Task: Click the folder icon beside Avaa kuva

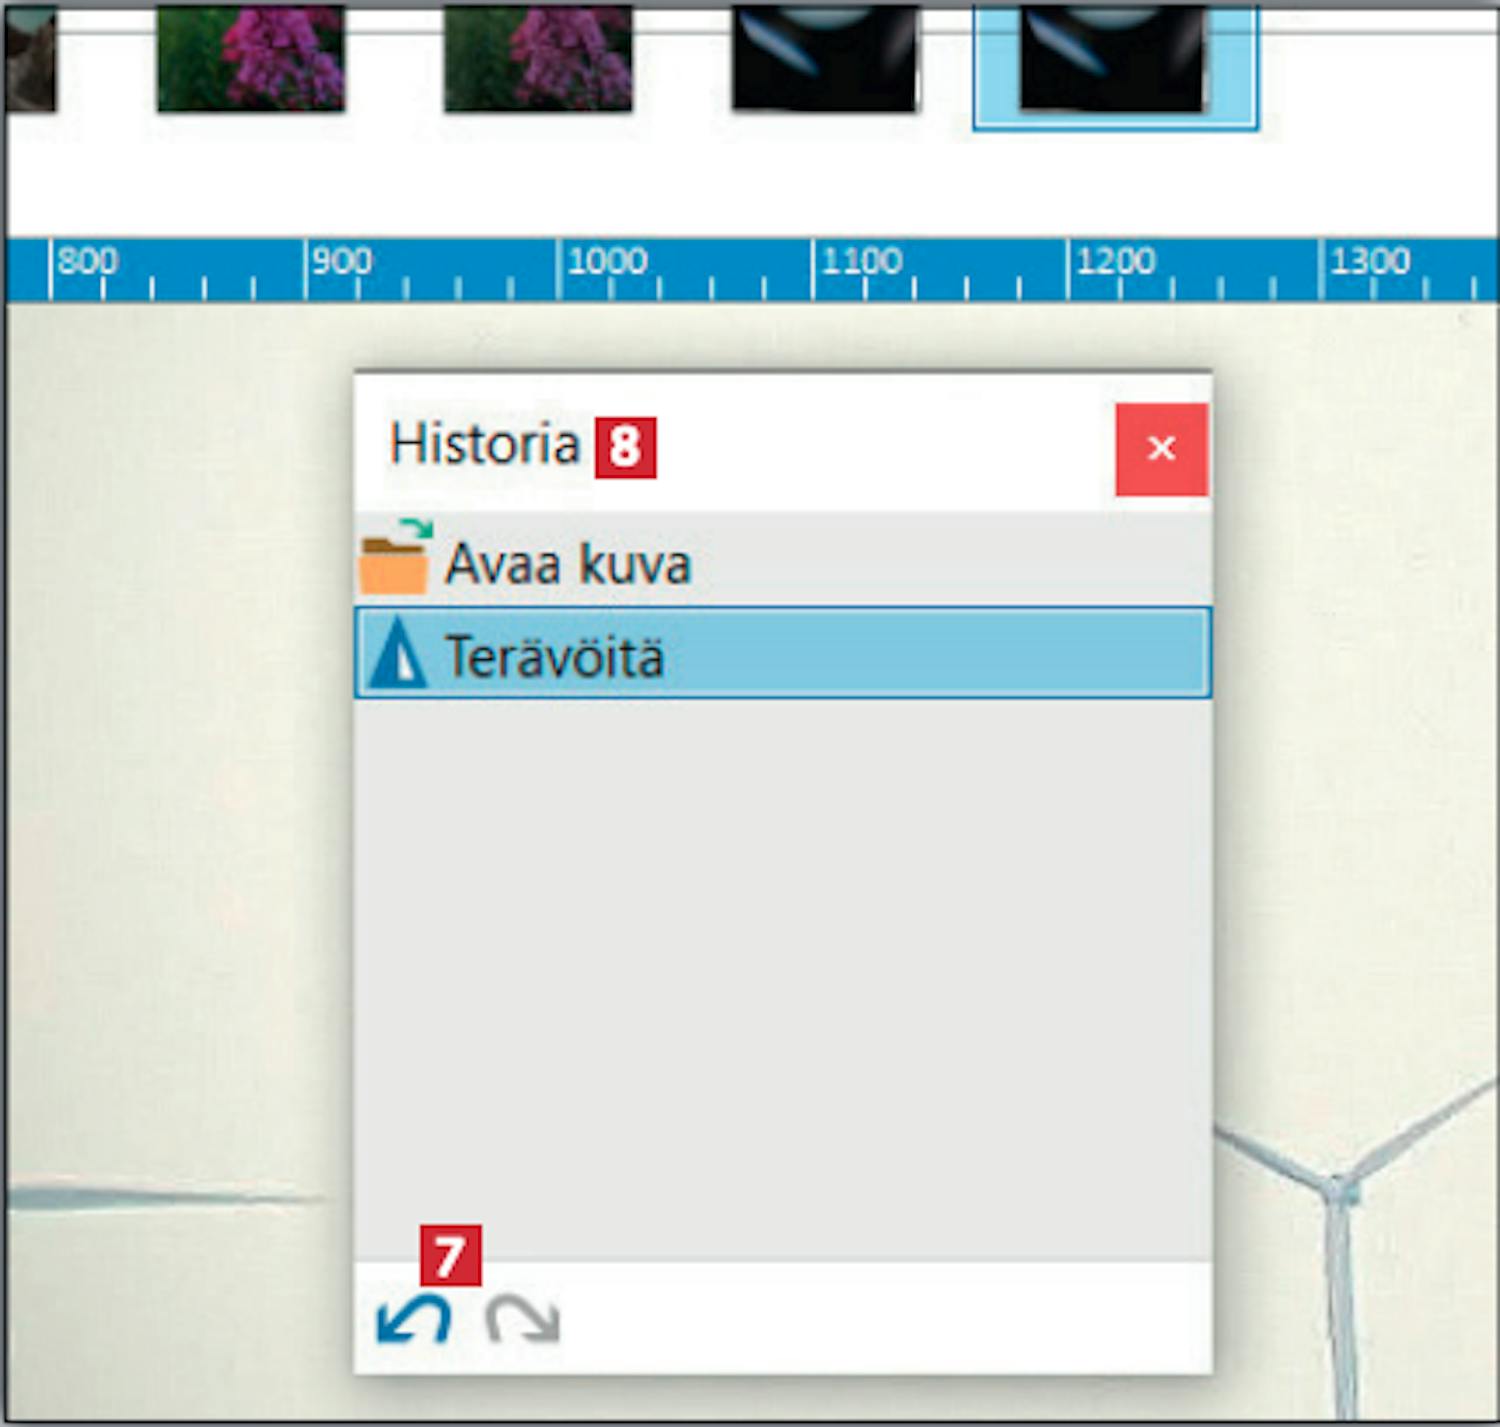Action: pos(395,558)
